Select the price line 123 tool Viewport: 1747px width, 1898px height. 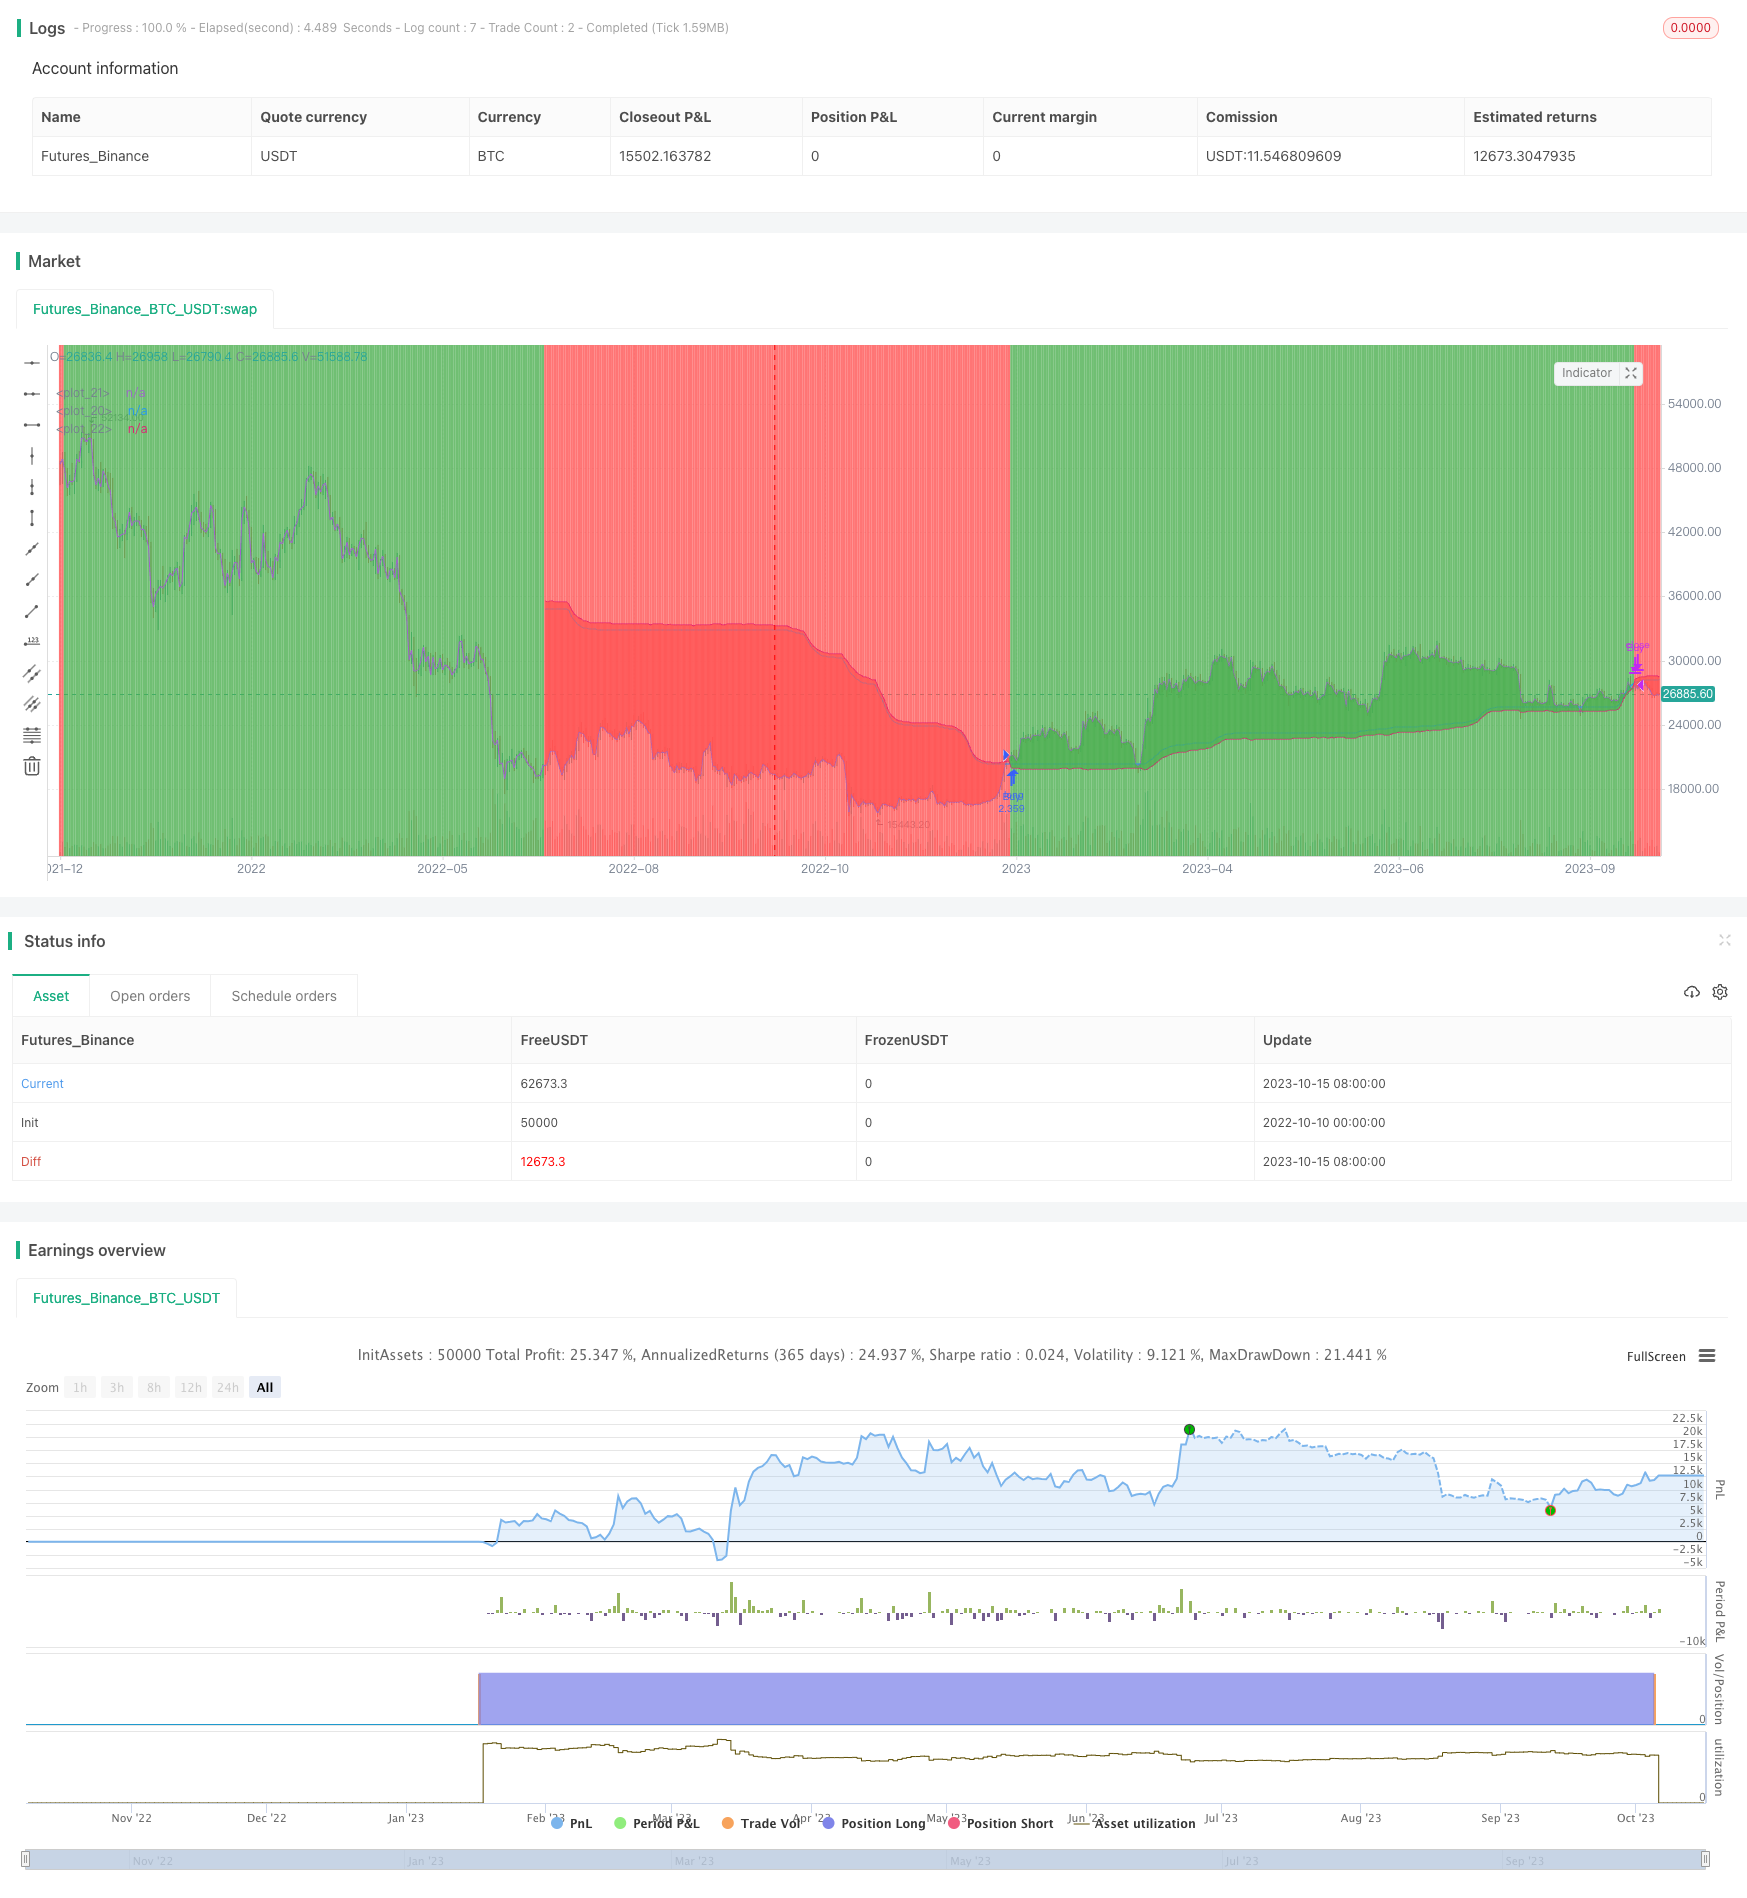point(32,642)
